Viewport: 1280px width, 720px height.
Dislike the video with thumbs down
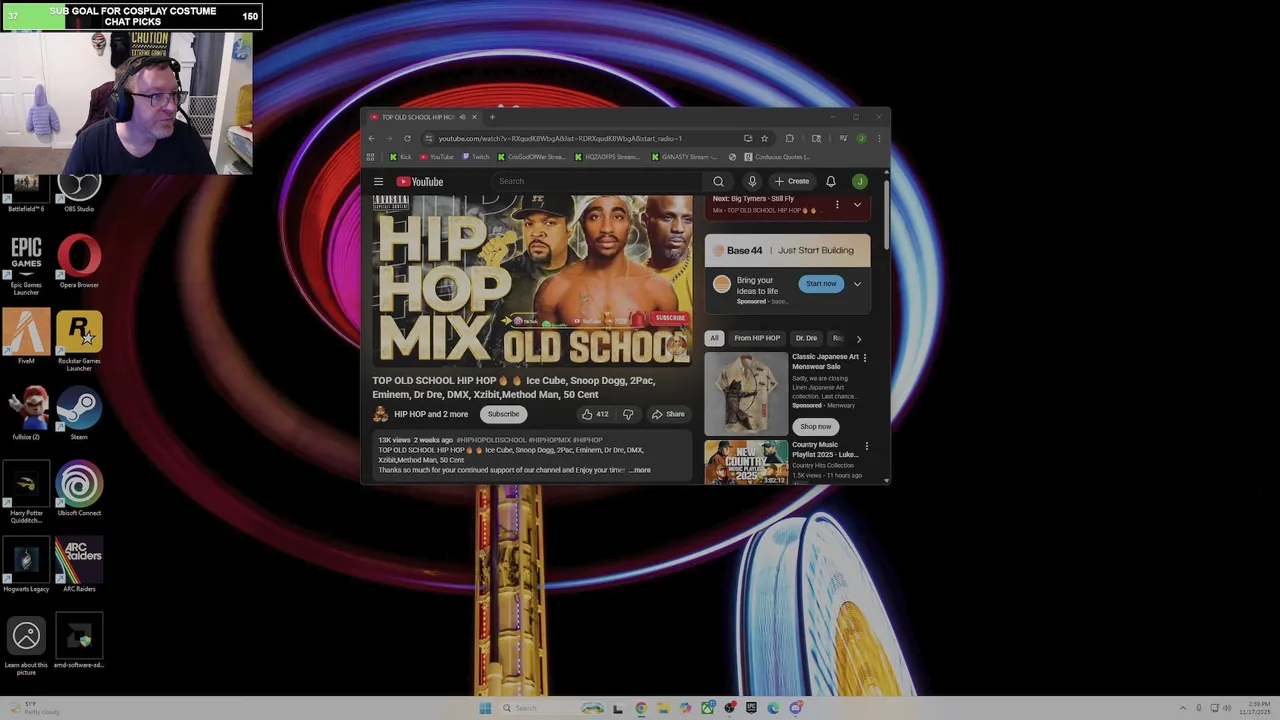click(628, 414)
